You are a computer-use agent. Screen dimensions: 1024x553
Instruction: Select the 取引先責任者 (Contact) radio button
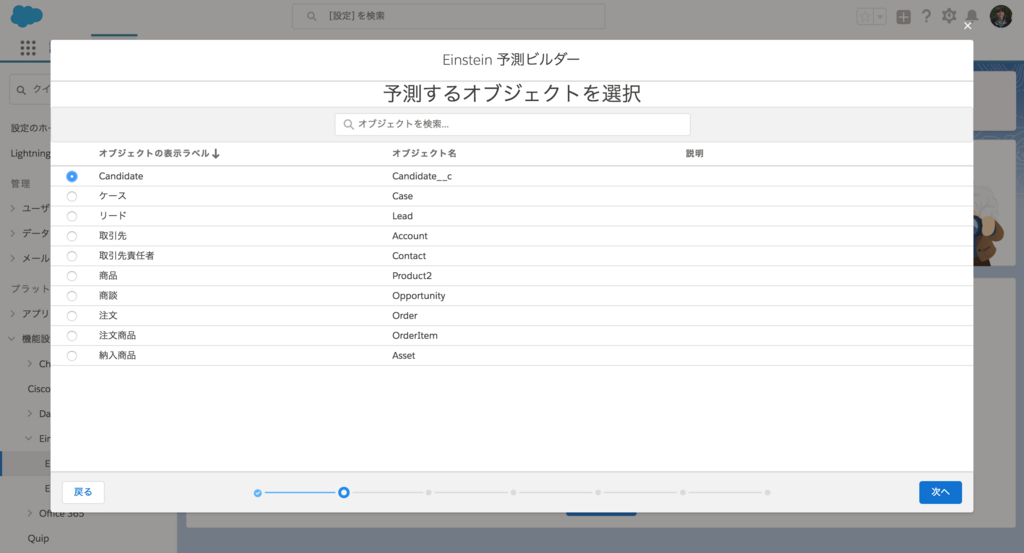click(72, 256)
